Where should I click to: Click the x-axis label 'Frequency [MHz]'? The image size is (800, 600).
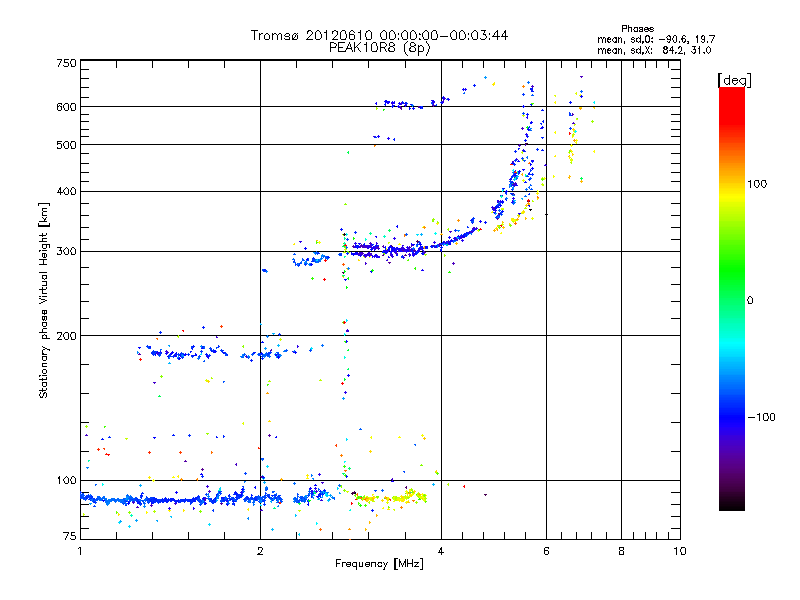(x=379, y=564)
